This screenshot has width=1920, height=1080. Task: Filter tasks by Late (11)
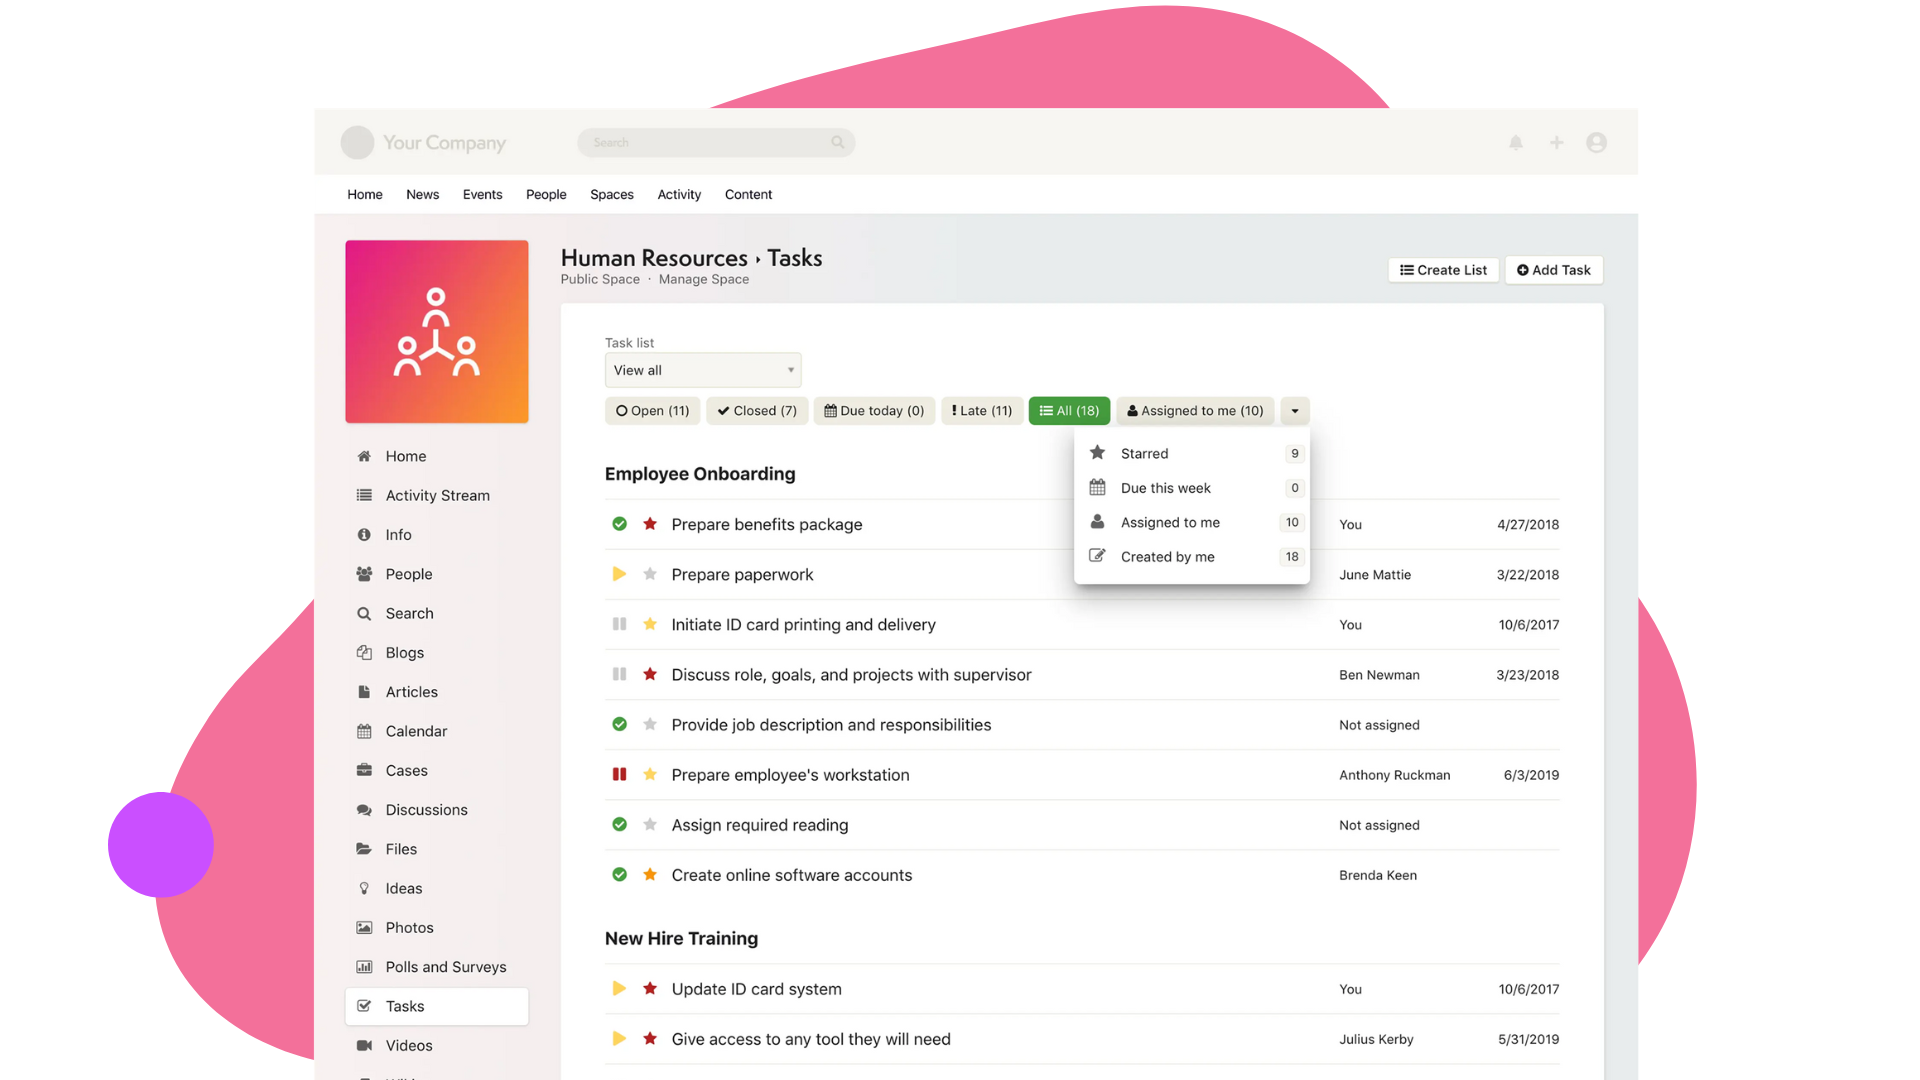981,411
